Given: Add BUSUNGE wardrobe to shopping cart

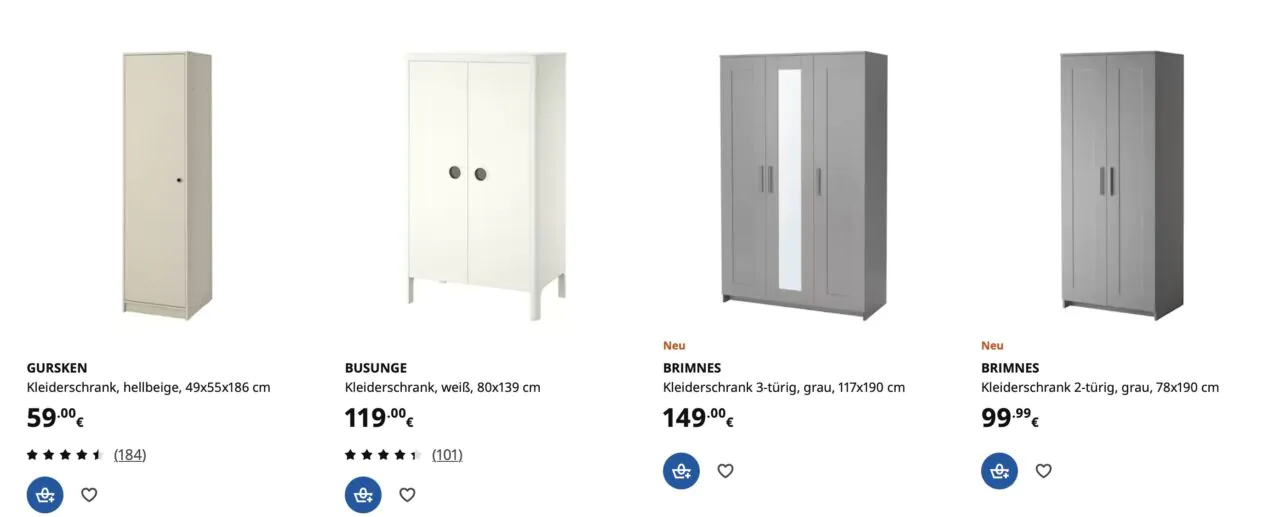Looking at the screenshot, I should pyautogui.click(x=363, y=494).
